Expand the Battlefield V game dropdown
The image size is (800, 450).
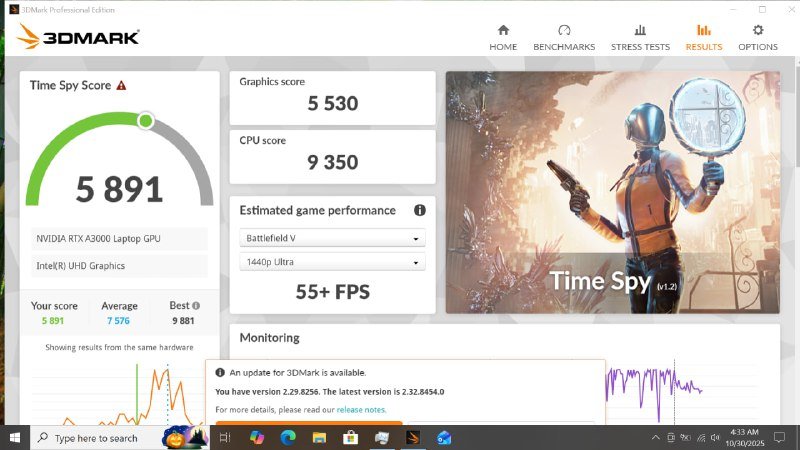pos(332,238)
